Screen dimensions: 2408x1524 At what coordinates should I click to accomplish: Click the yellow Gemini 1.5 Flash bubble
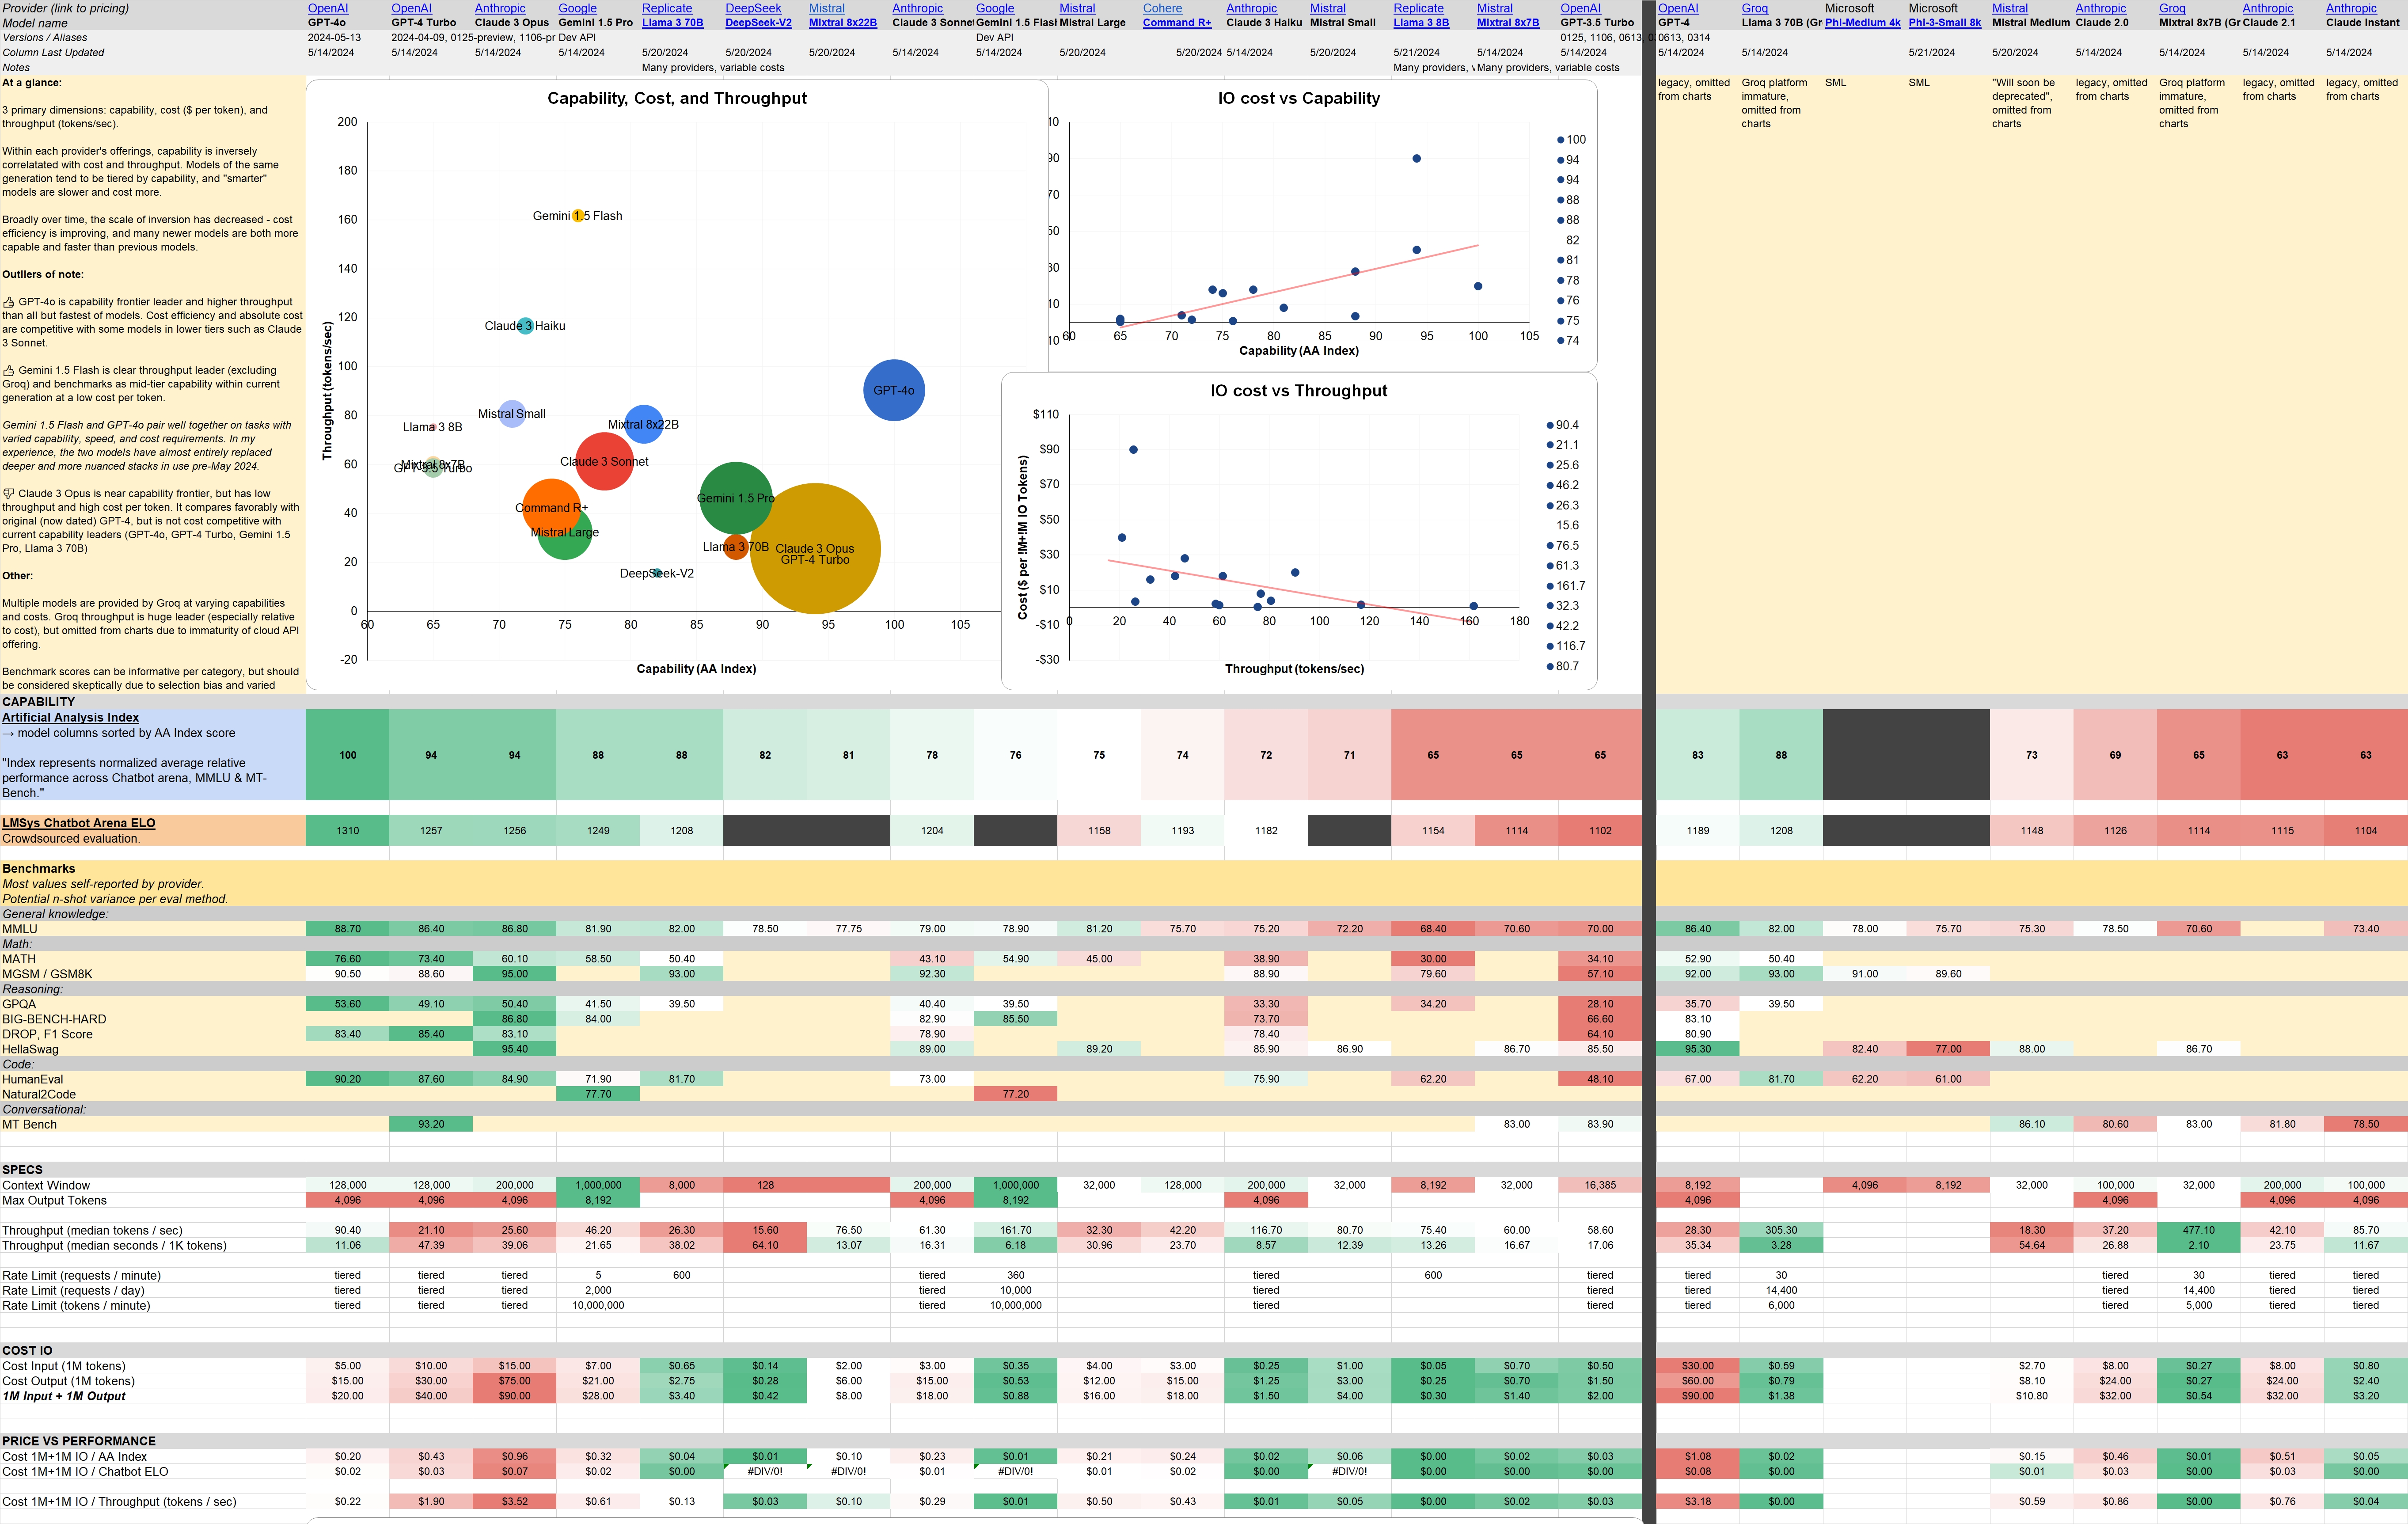578,215
